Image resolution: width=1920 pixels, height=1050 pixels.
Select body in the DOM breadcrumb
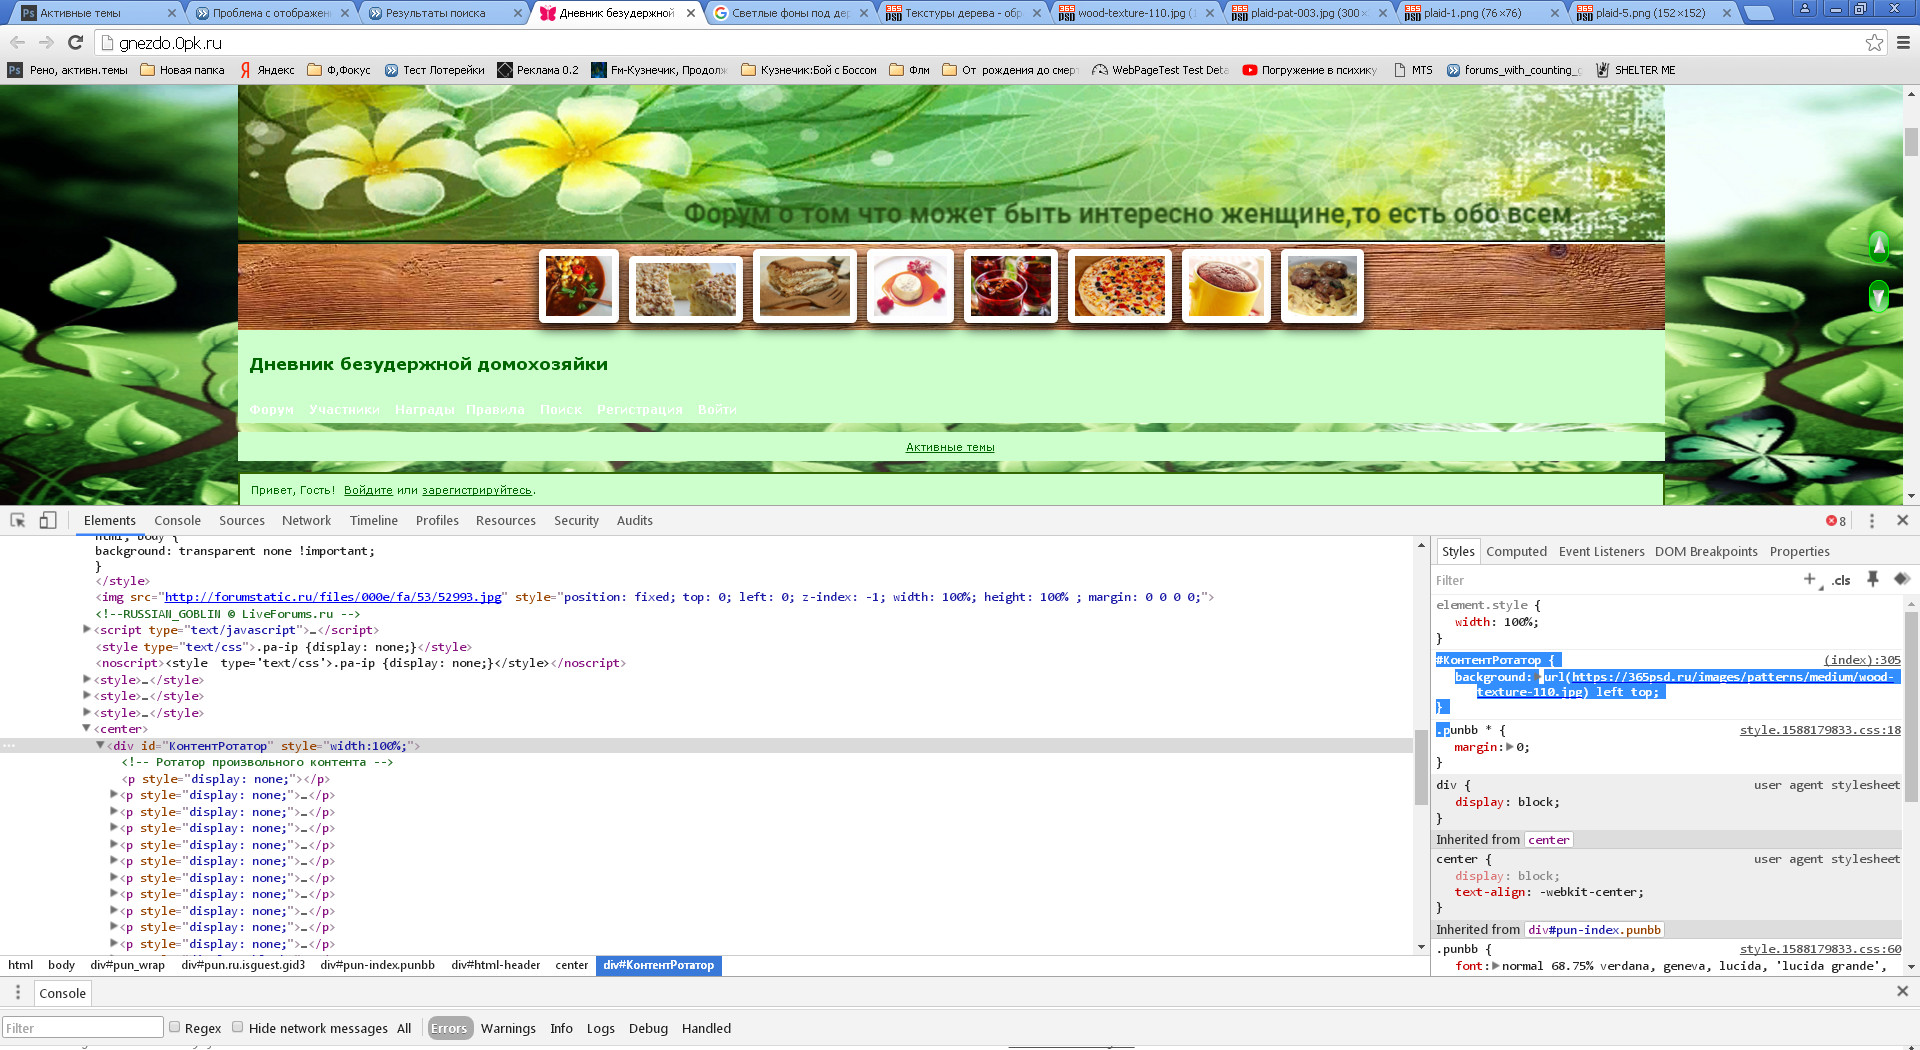(x=61, y=965)
